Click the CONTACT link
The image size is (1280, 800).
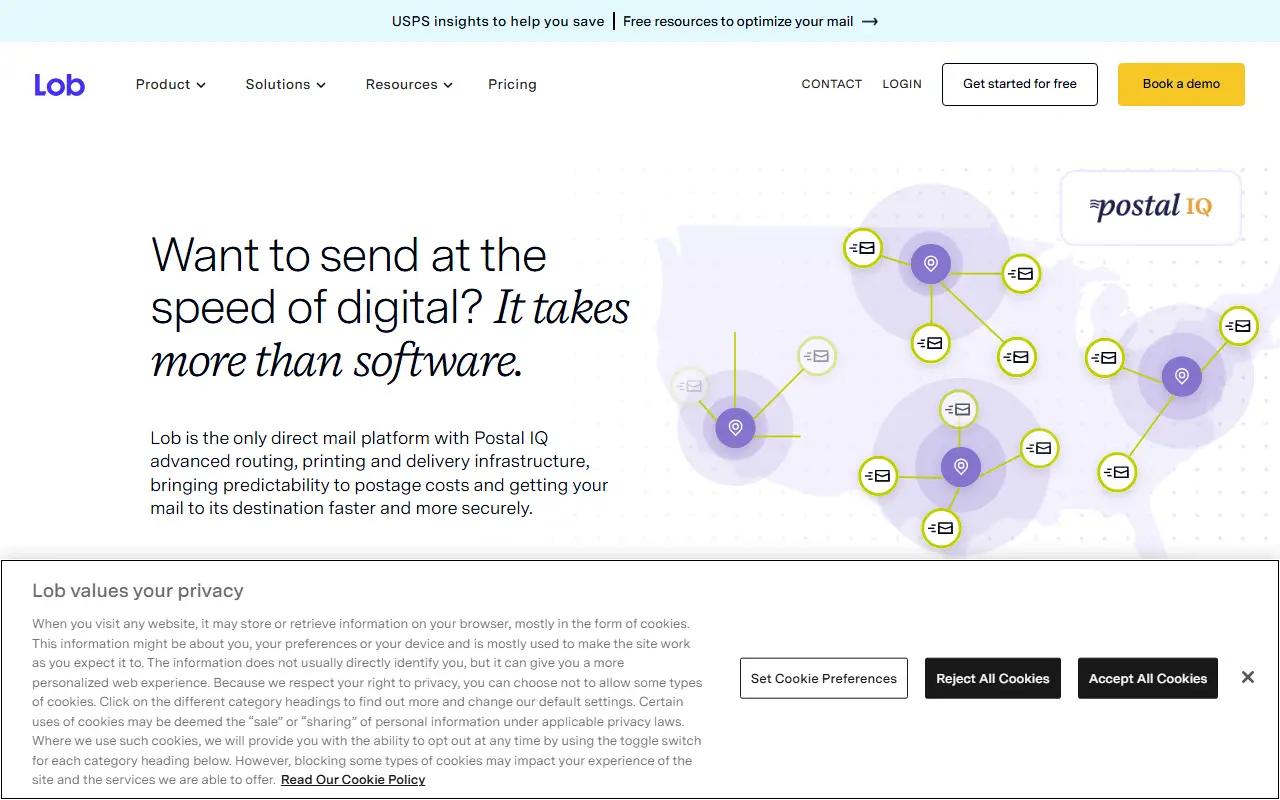pyautogui.click(x=832, y=84)
